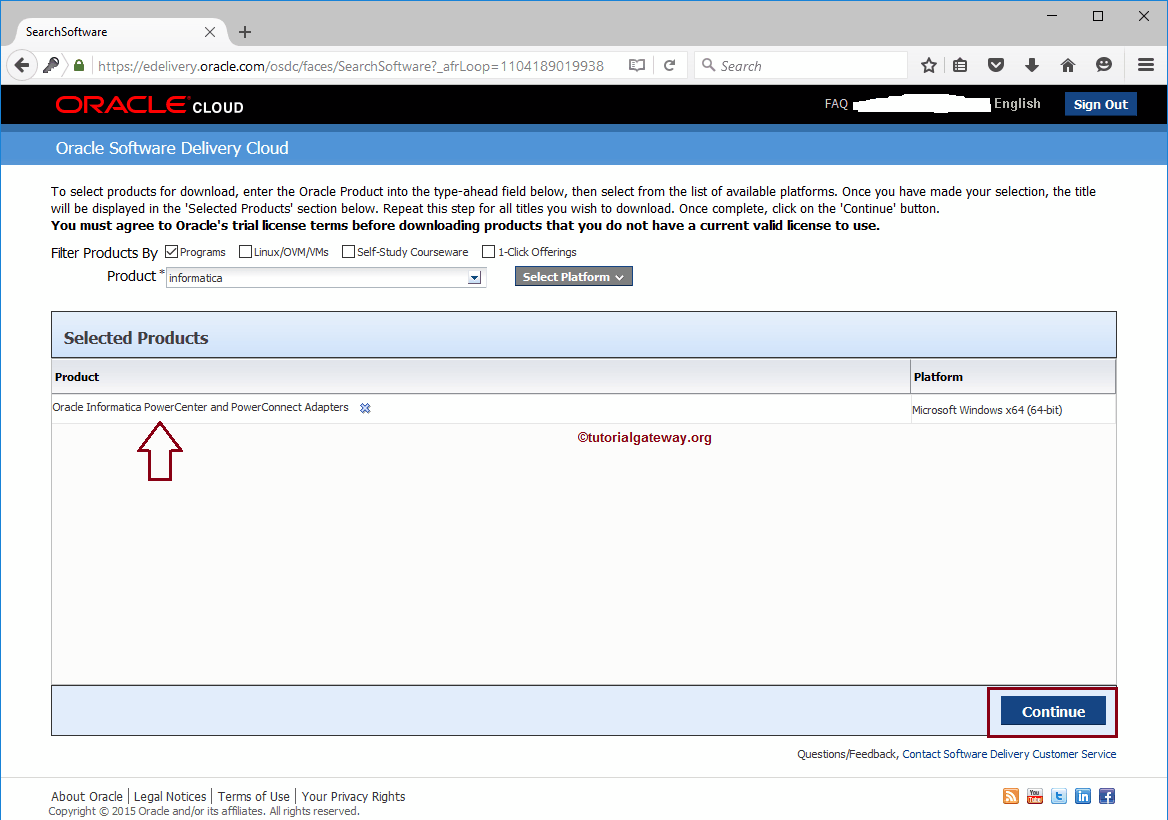
Task: Click the browser Search box
Action: tap(802, 66)
